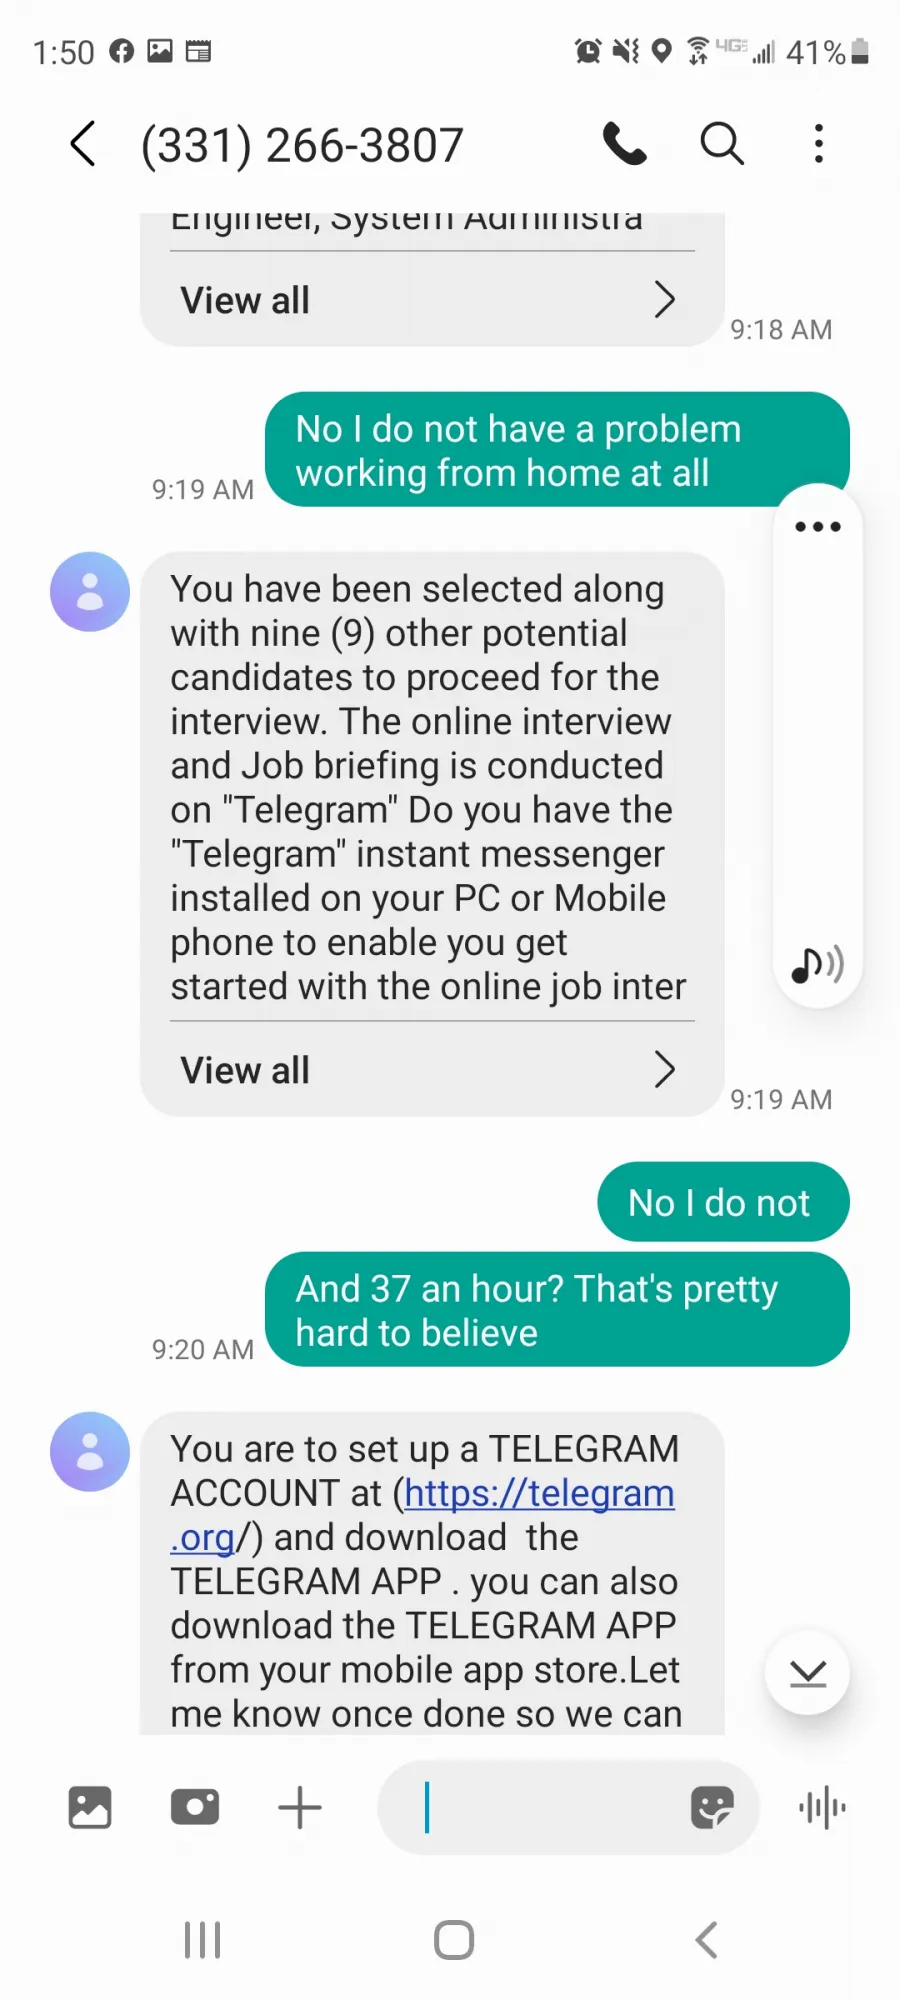
Task: Start a voice message recording
Action: tap(822, 1807)
